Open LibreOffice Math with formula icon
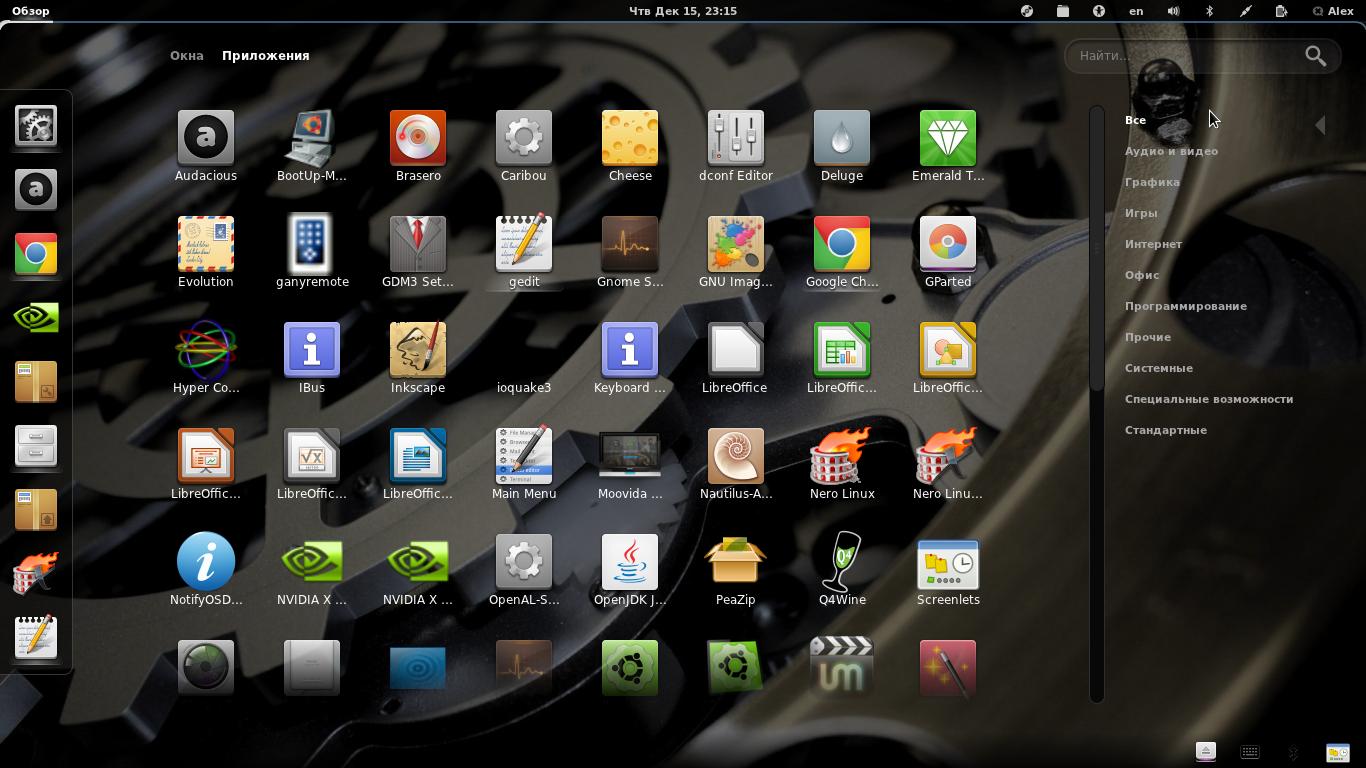Screen dimensions: 1366x768 point(312,464)
